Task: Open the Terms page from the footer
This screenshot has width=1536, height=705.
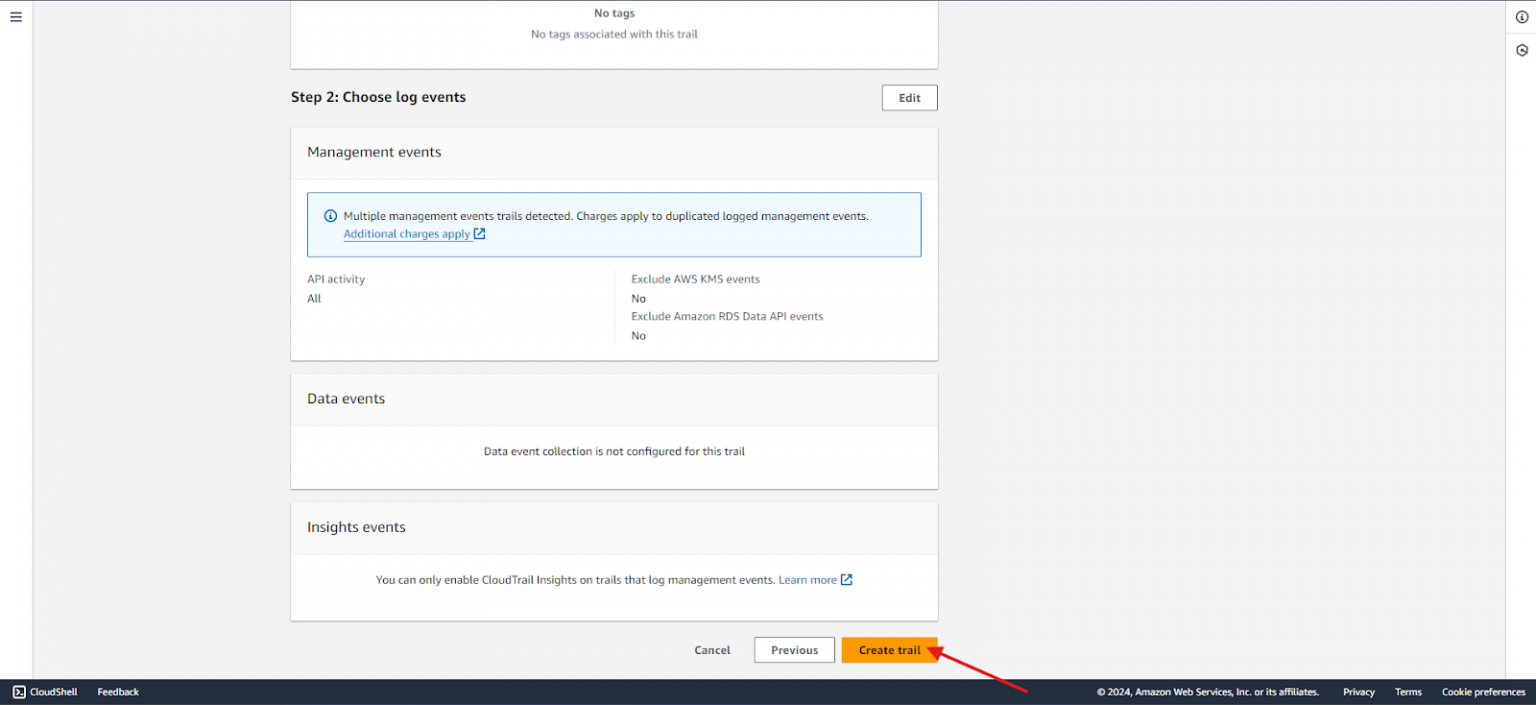Action: pos(1407,691)
